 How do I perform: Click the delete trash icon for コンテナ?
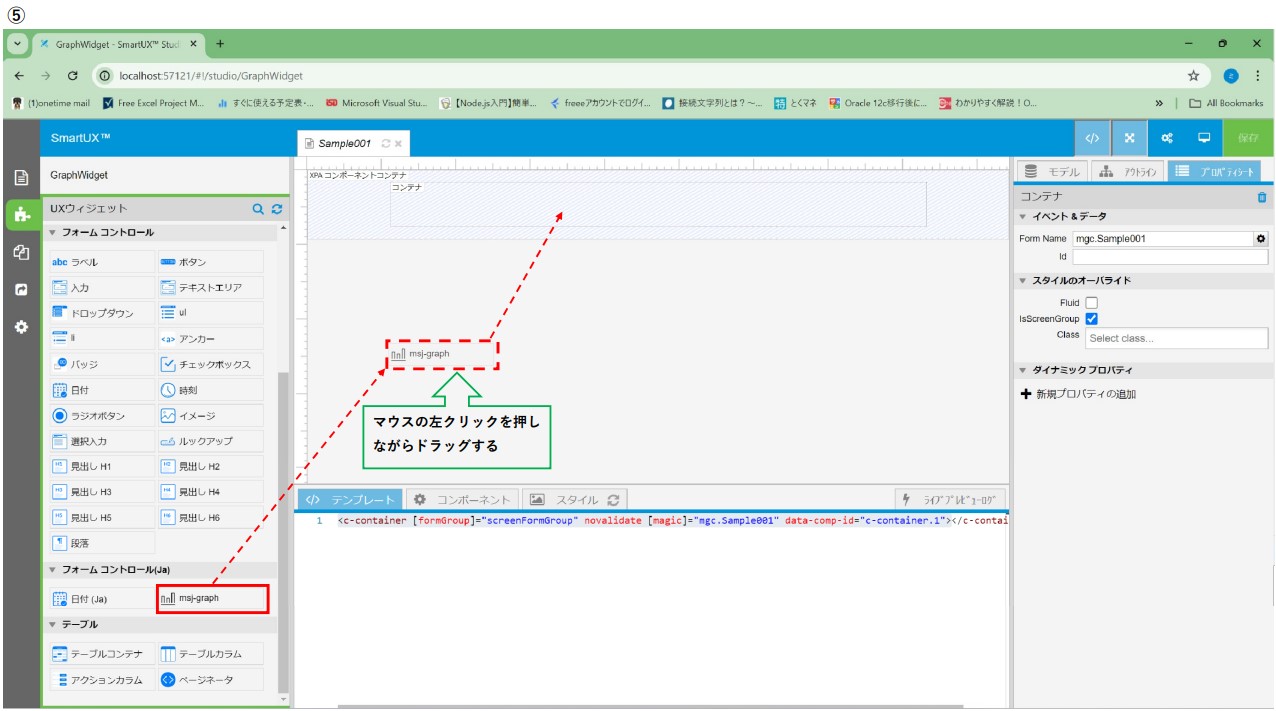1261,198
